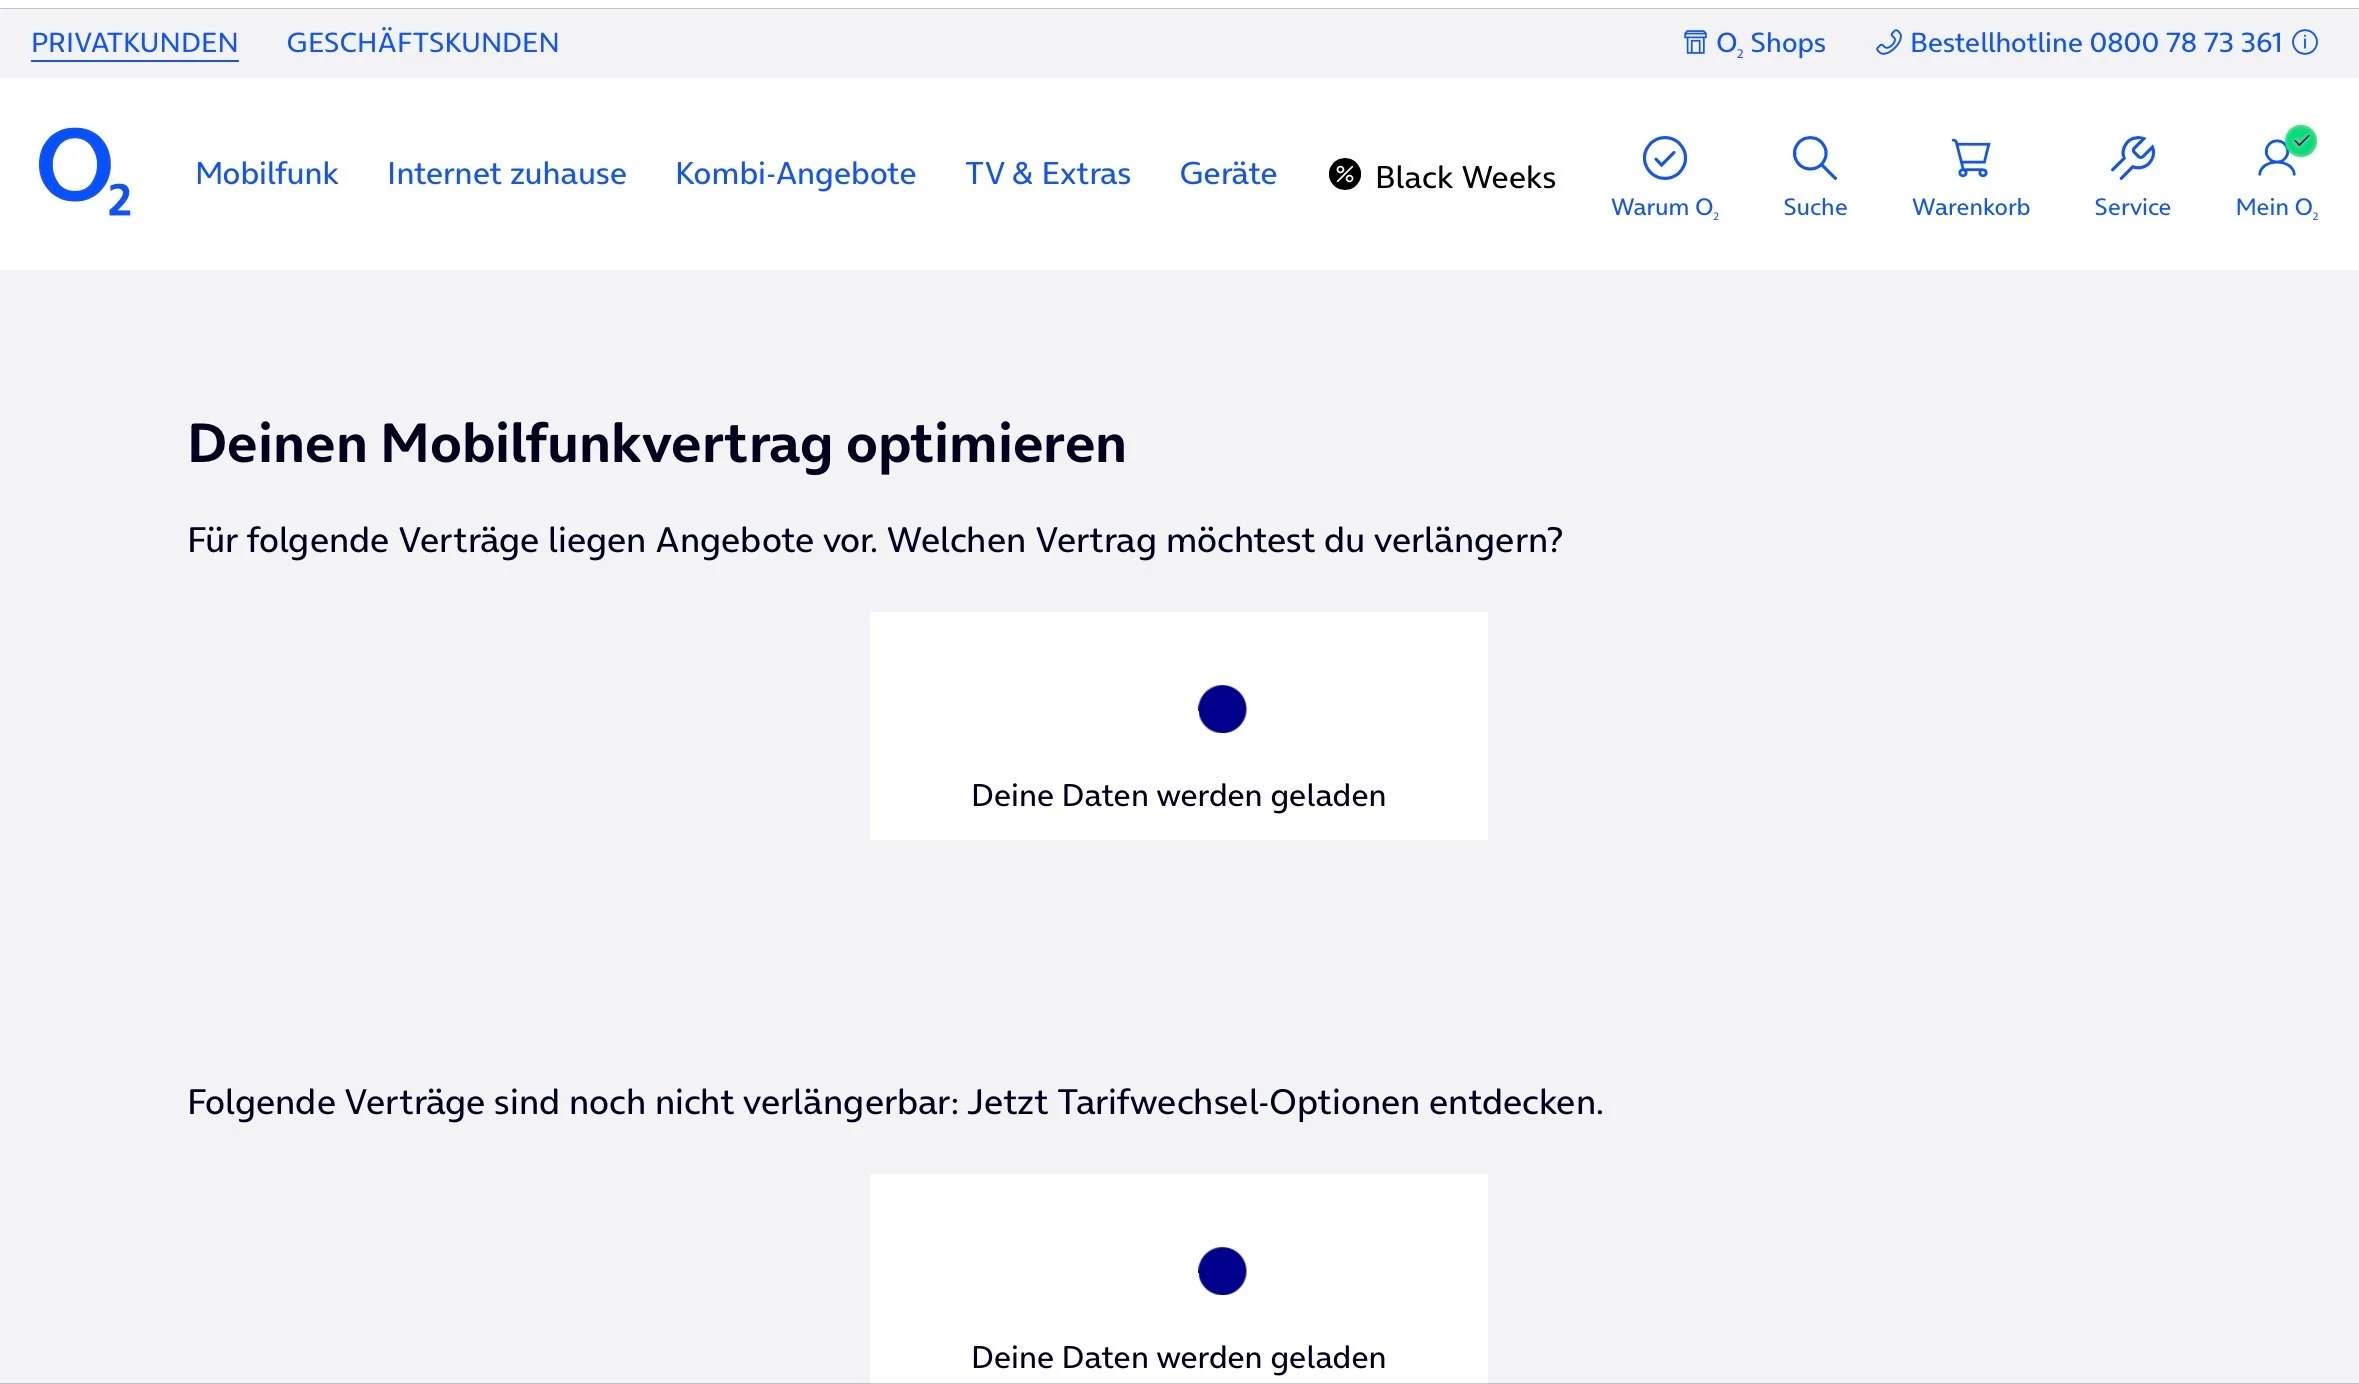Open the TV & Extras menu
The width and height of the screenshot is (2359, 1384).
coord(1047,174)
